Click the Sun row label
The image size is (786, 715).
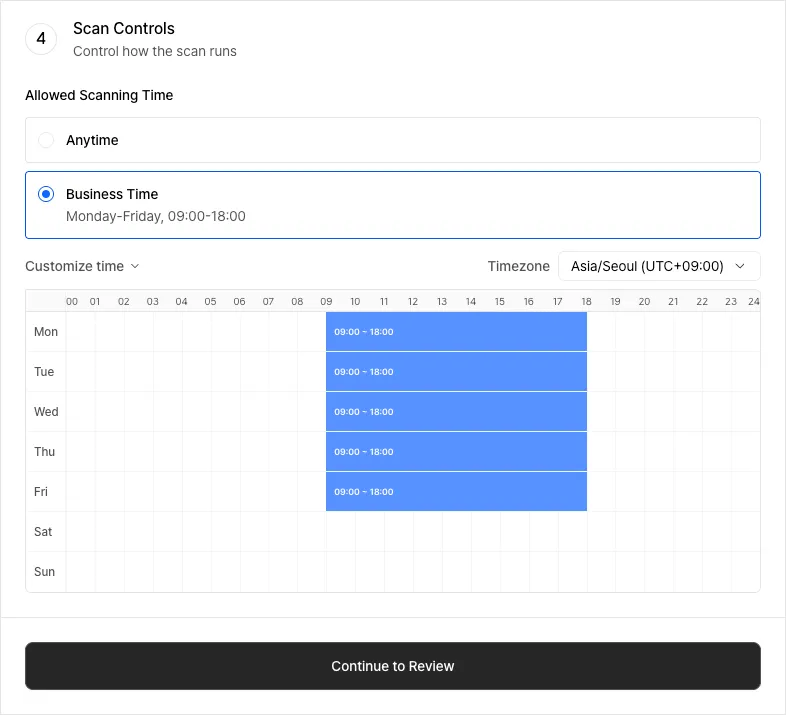tap(44, 572)
